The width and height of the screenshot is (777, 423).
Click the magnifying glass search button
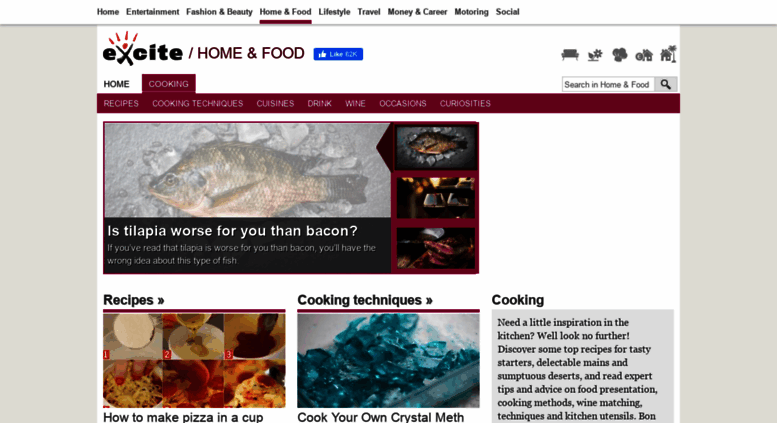pyautogui.click(x=666, y=84)
